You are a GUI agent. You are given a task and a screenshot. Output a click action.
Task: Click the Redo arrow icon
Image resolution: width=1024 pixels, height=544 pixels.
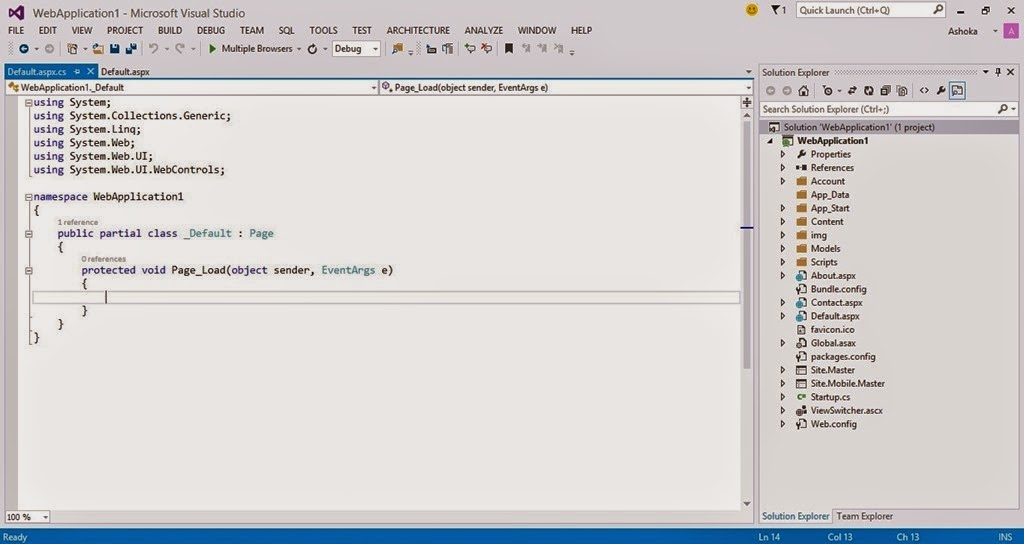179,49
